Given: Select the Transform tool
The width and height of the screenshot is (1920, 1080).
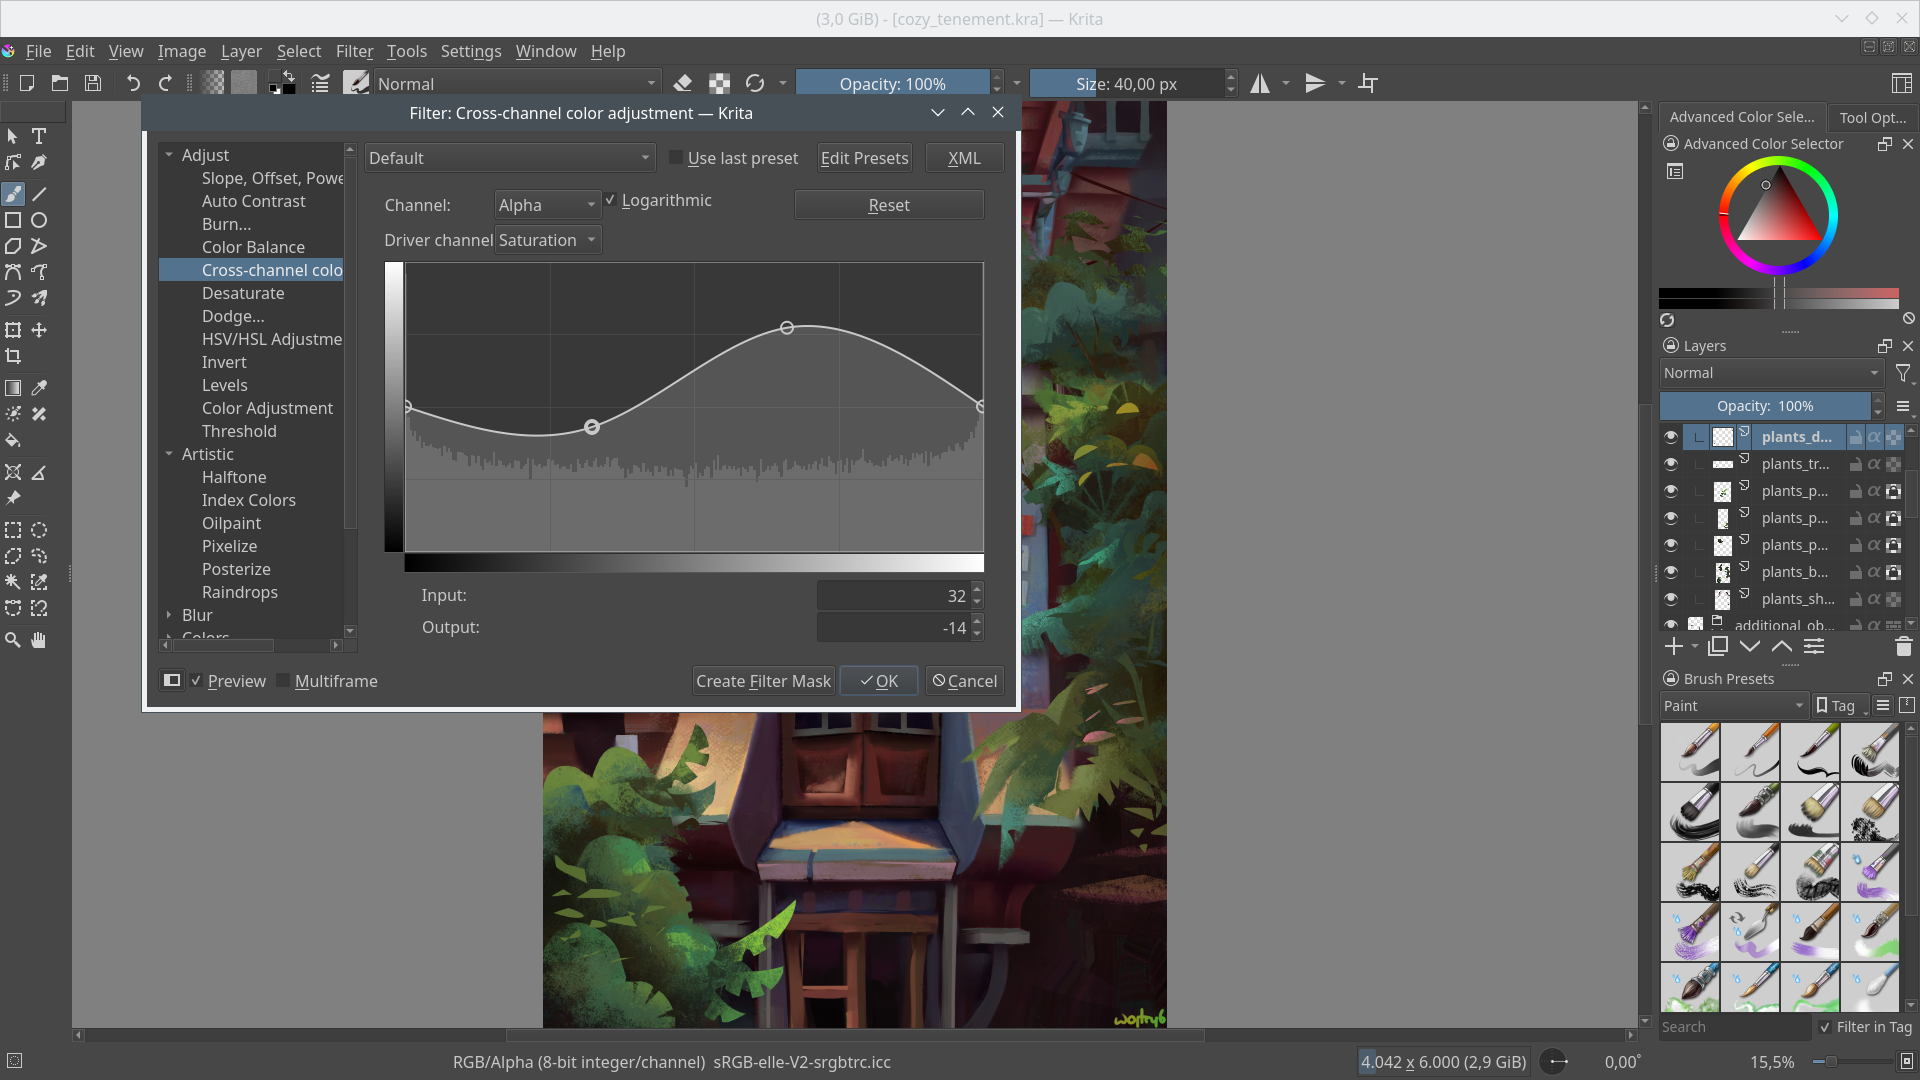Looking at the screenshot, I should pyautogui.click(x=13, y=328).
